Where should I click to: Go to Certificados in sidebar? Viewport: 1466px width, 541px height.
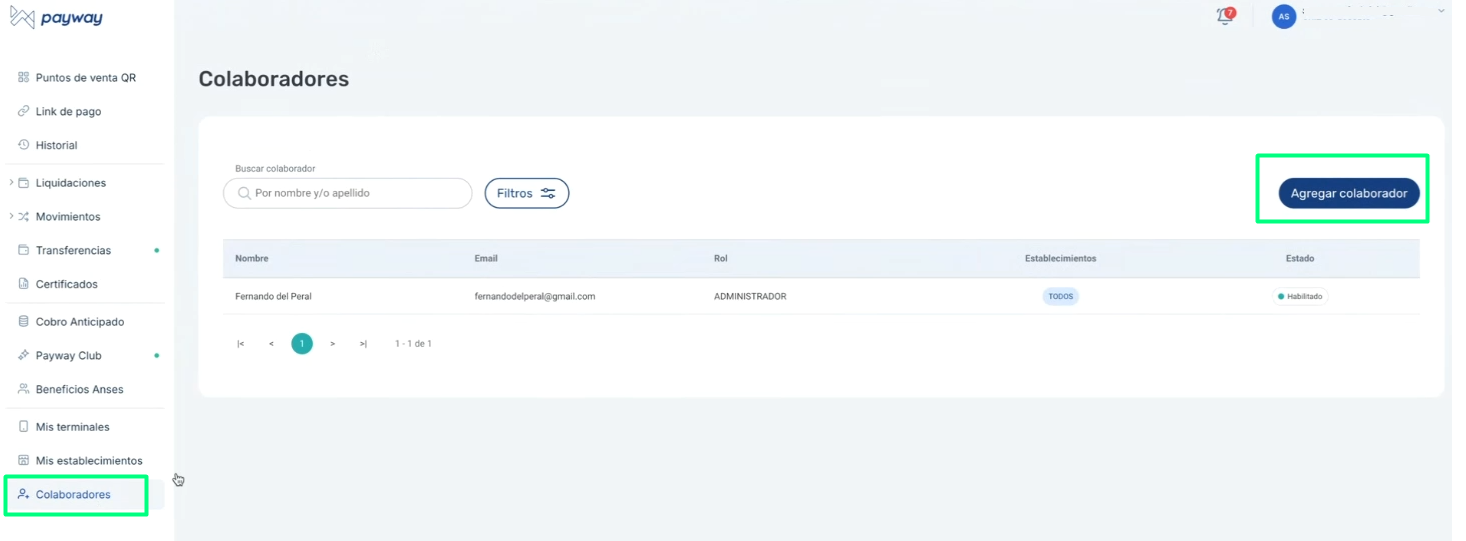click(x=66, y=285)
